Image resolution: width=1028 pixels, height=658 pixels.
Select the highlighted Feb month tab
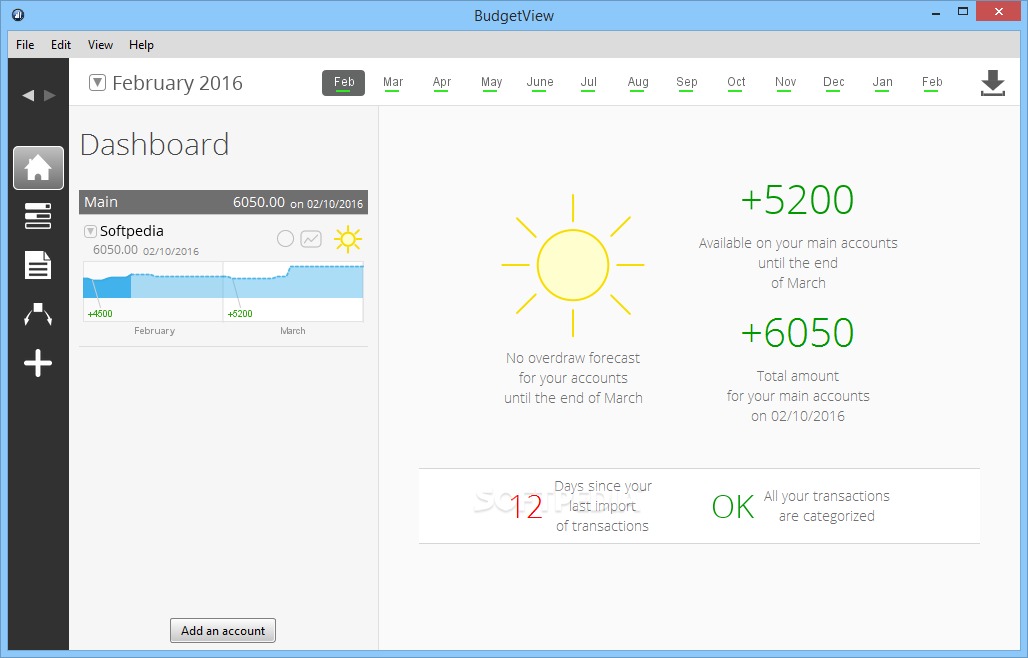(344, 83)
